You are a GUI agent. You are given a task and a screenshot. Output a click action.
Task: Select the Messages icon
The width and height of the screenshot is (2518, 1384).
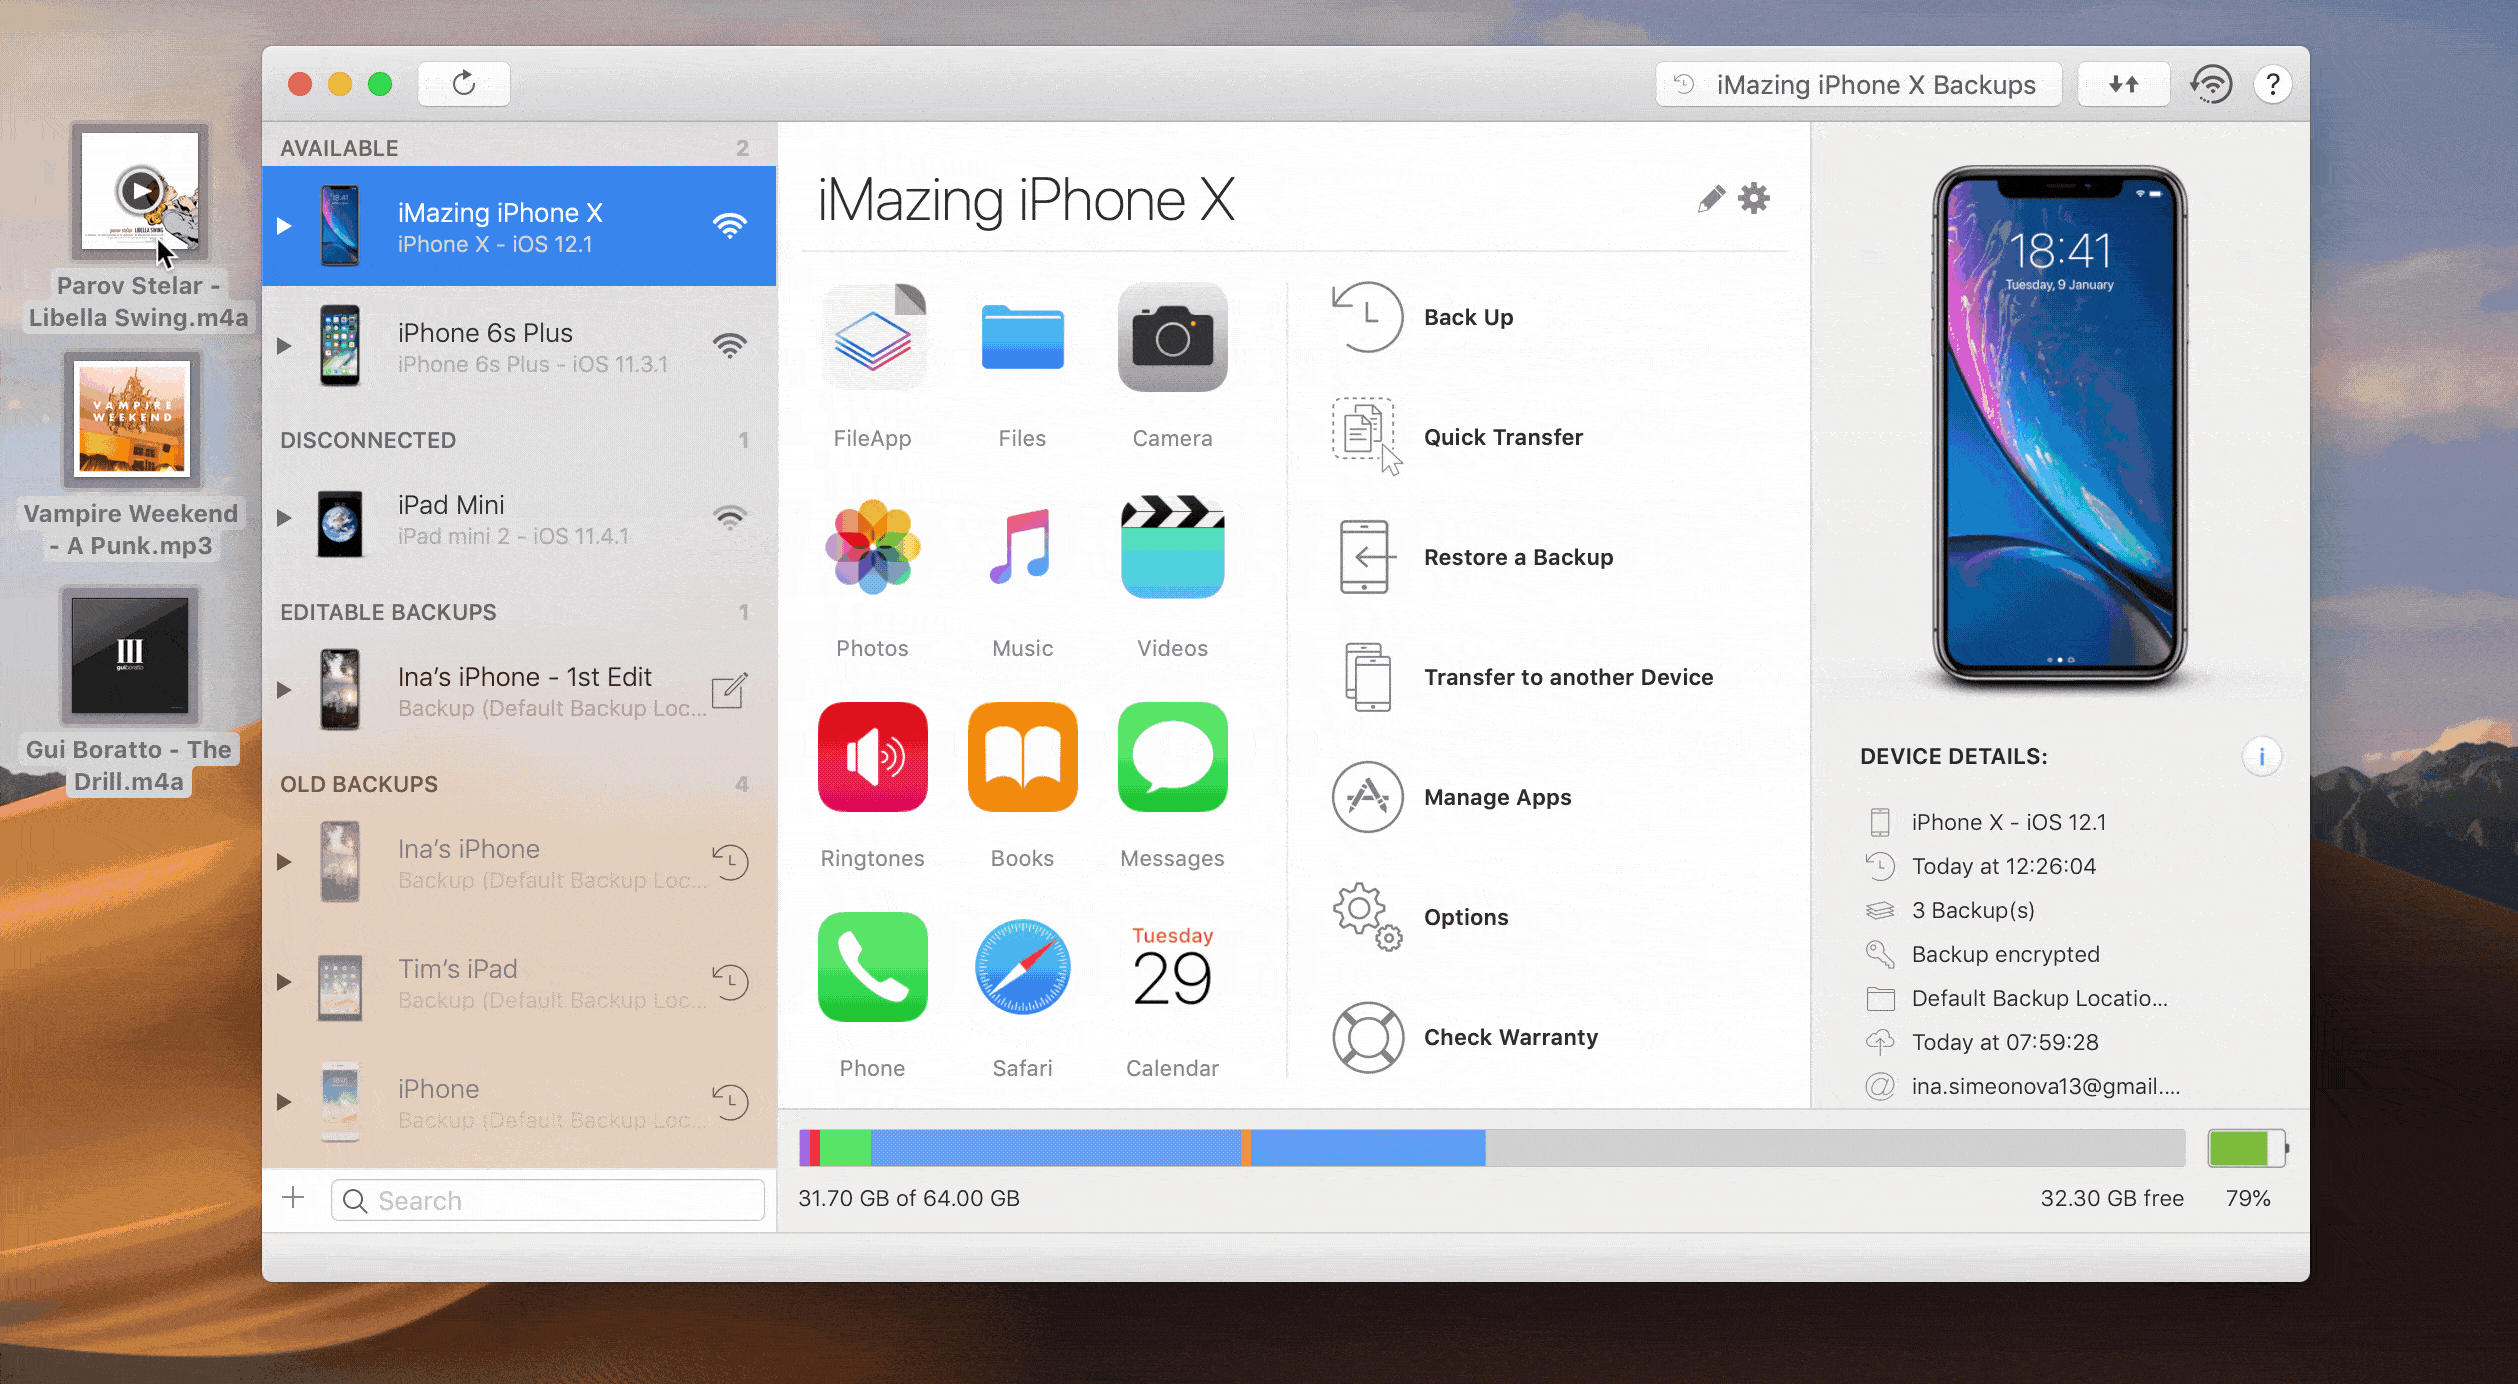pyautogui.click(x=1172, y=758)
